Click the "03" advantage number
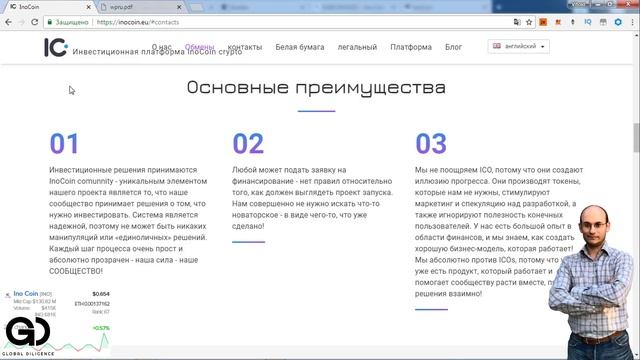640x360 pixels. point(431,144)
